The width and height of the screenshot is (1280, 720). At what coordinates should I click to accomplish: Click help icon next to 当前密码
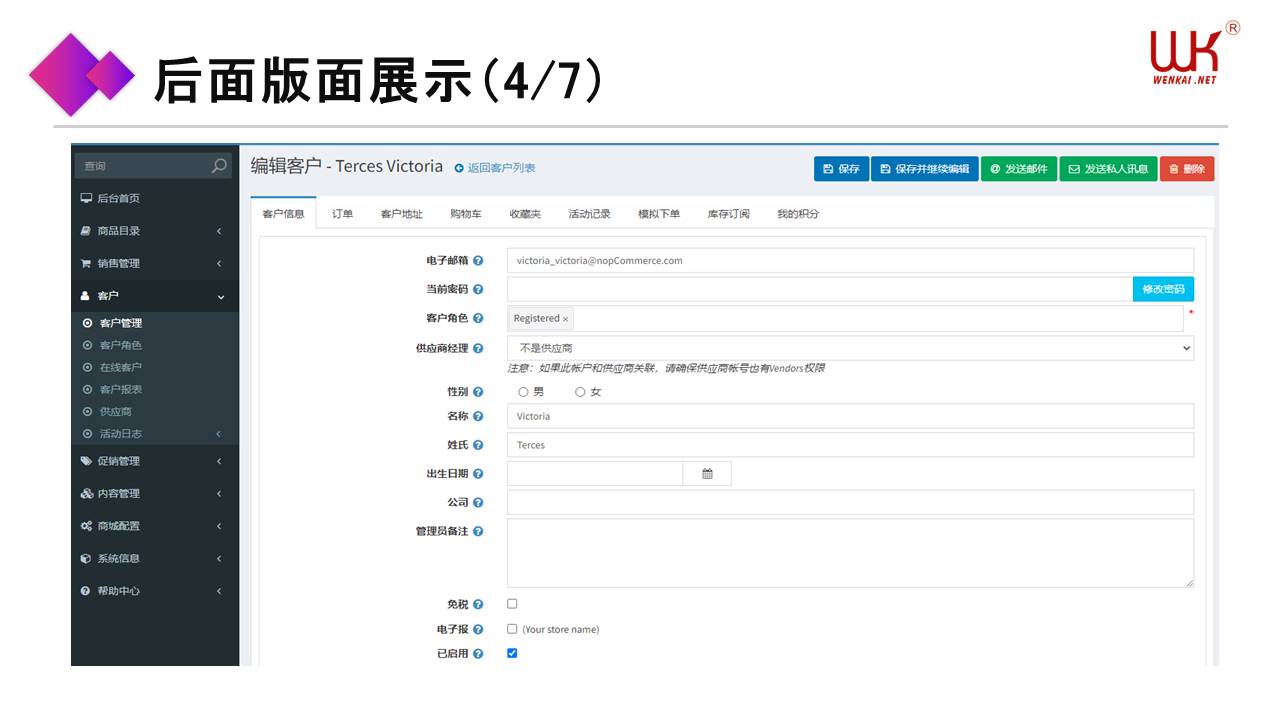point(478,289)
